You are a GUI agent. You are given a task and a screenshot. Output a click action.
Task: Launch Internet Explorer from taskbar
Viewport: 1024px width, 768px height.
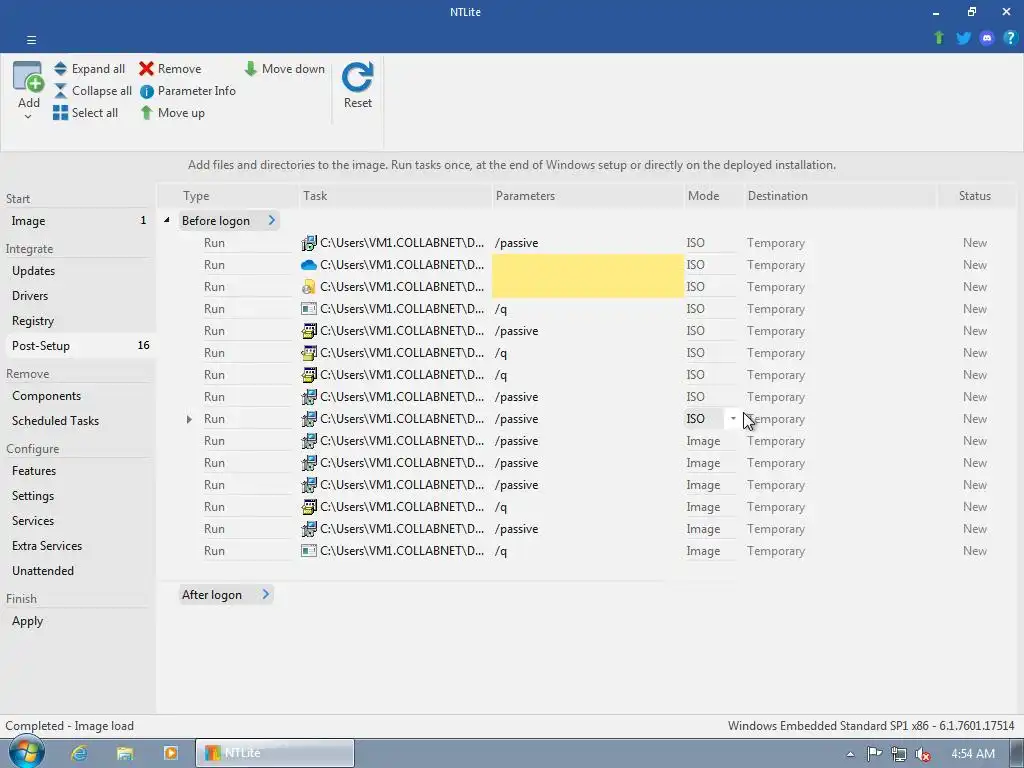coord(80,753)
